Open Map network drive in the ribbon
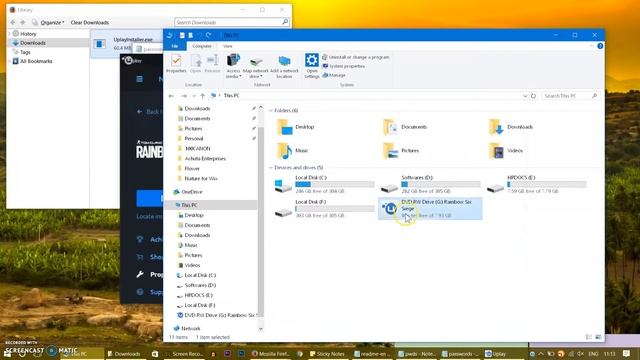Image resolution: width=640 pixels, height=360 pixels. [x=256, y=66]
